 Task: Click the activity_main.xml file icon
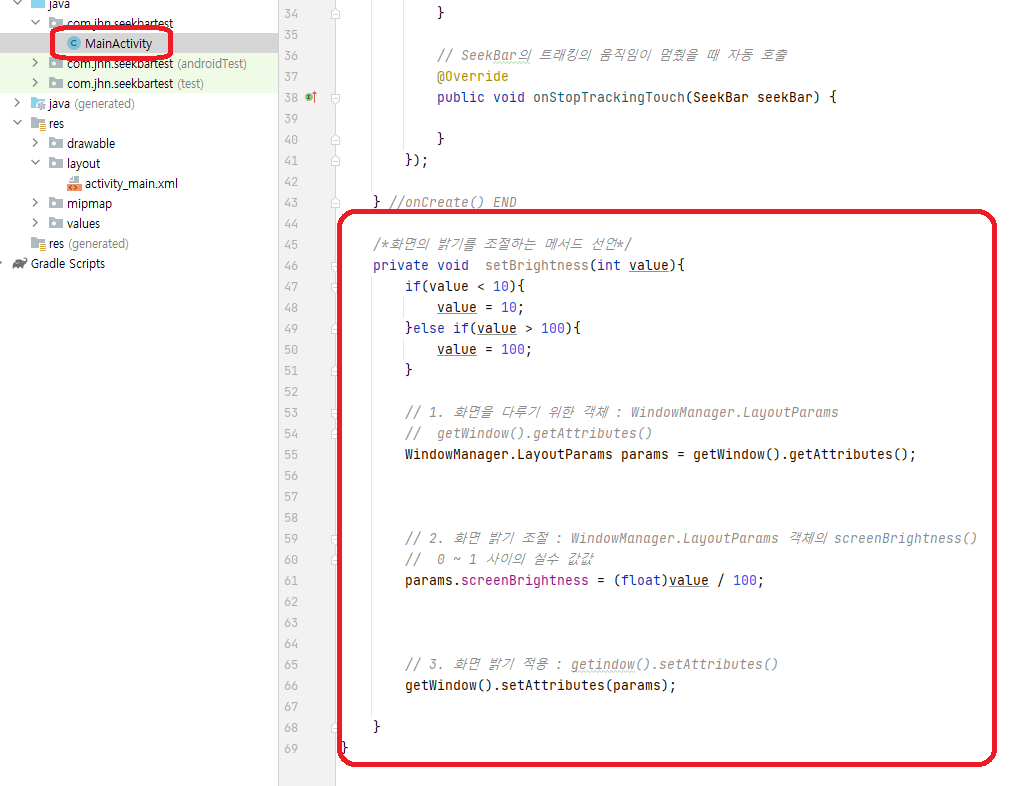(x=74, y=184)
